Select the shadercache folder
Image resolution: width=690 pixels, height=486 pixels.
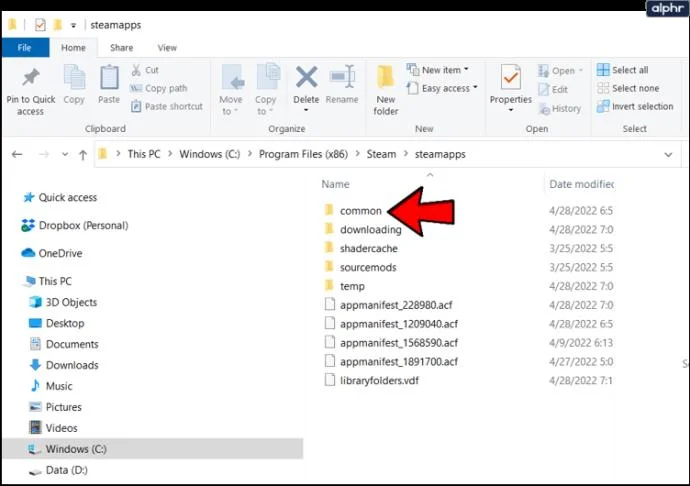[x=369, y=248]
